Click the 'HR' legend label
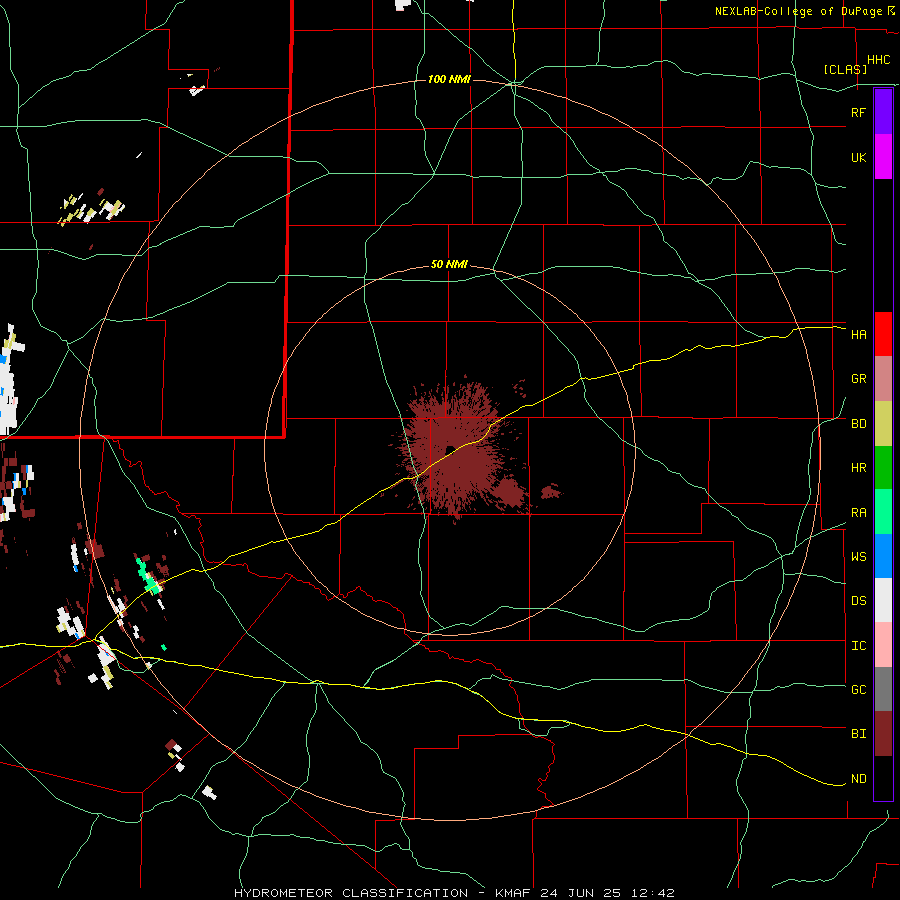 (x=858, y=468)
